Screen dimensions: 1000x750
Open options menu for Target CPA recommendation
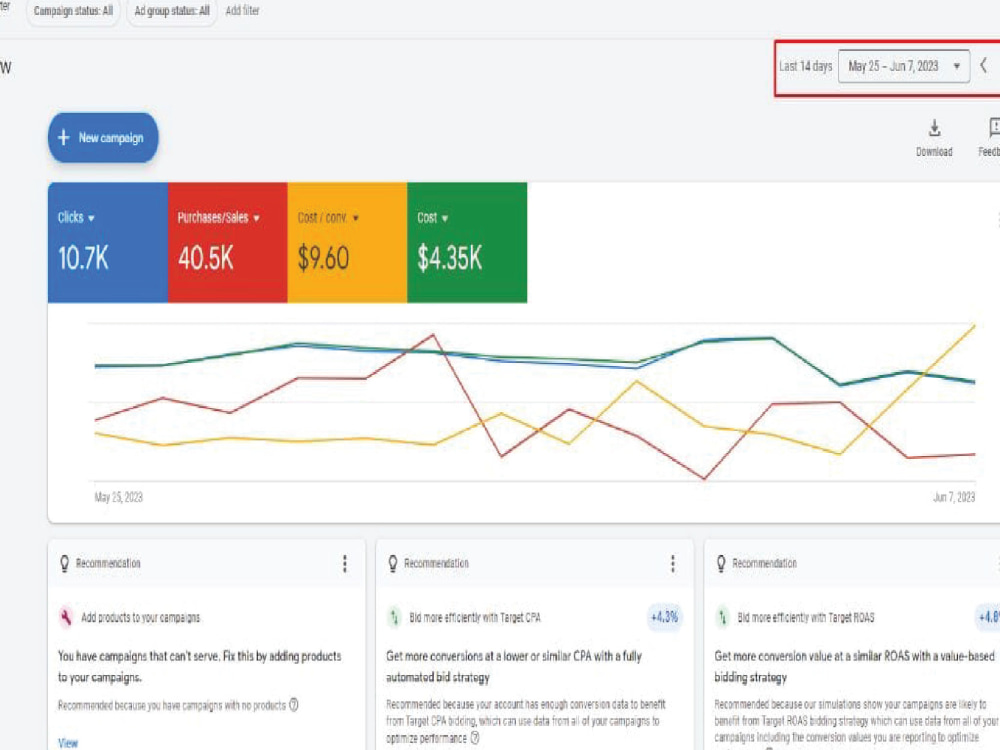(673, 563)
